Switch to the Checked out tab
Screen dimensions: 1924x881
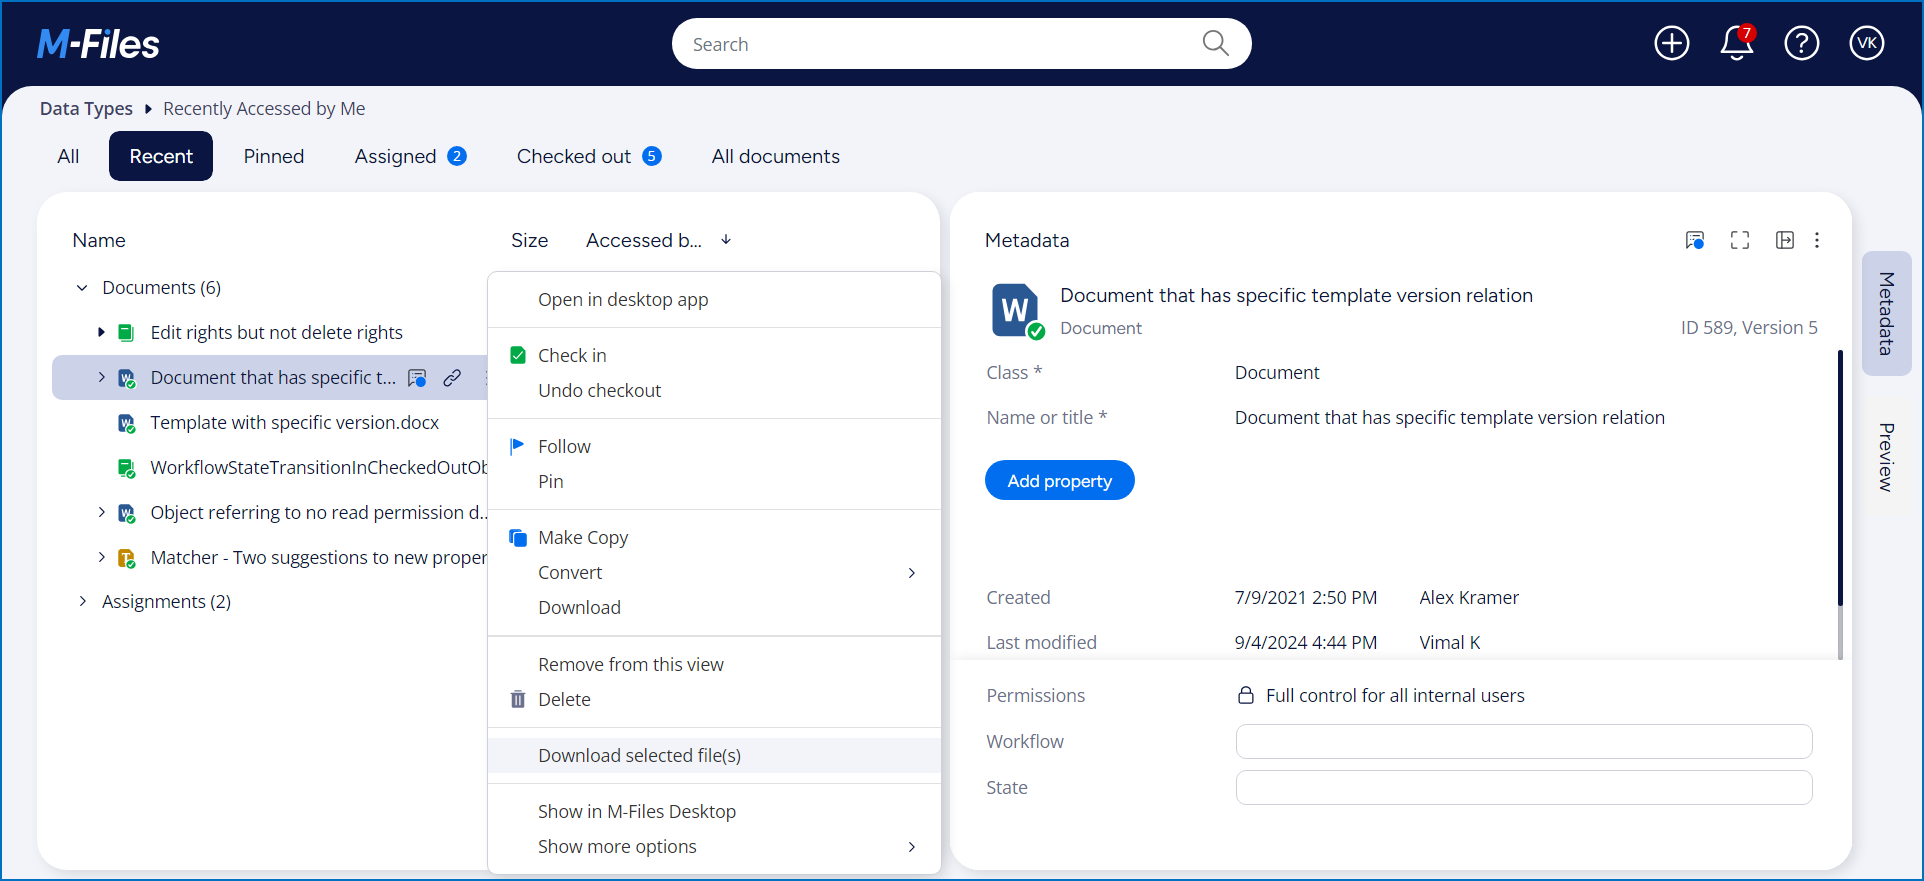click(x=589, y=156)
